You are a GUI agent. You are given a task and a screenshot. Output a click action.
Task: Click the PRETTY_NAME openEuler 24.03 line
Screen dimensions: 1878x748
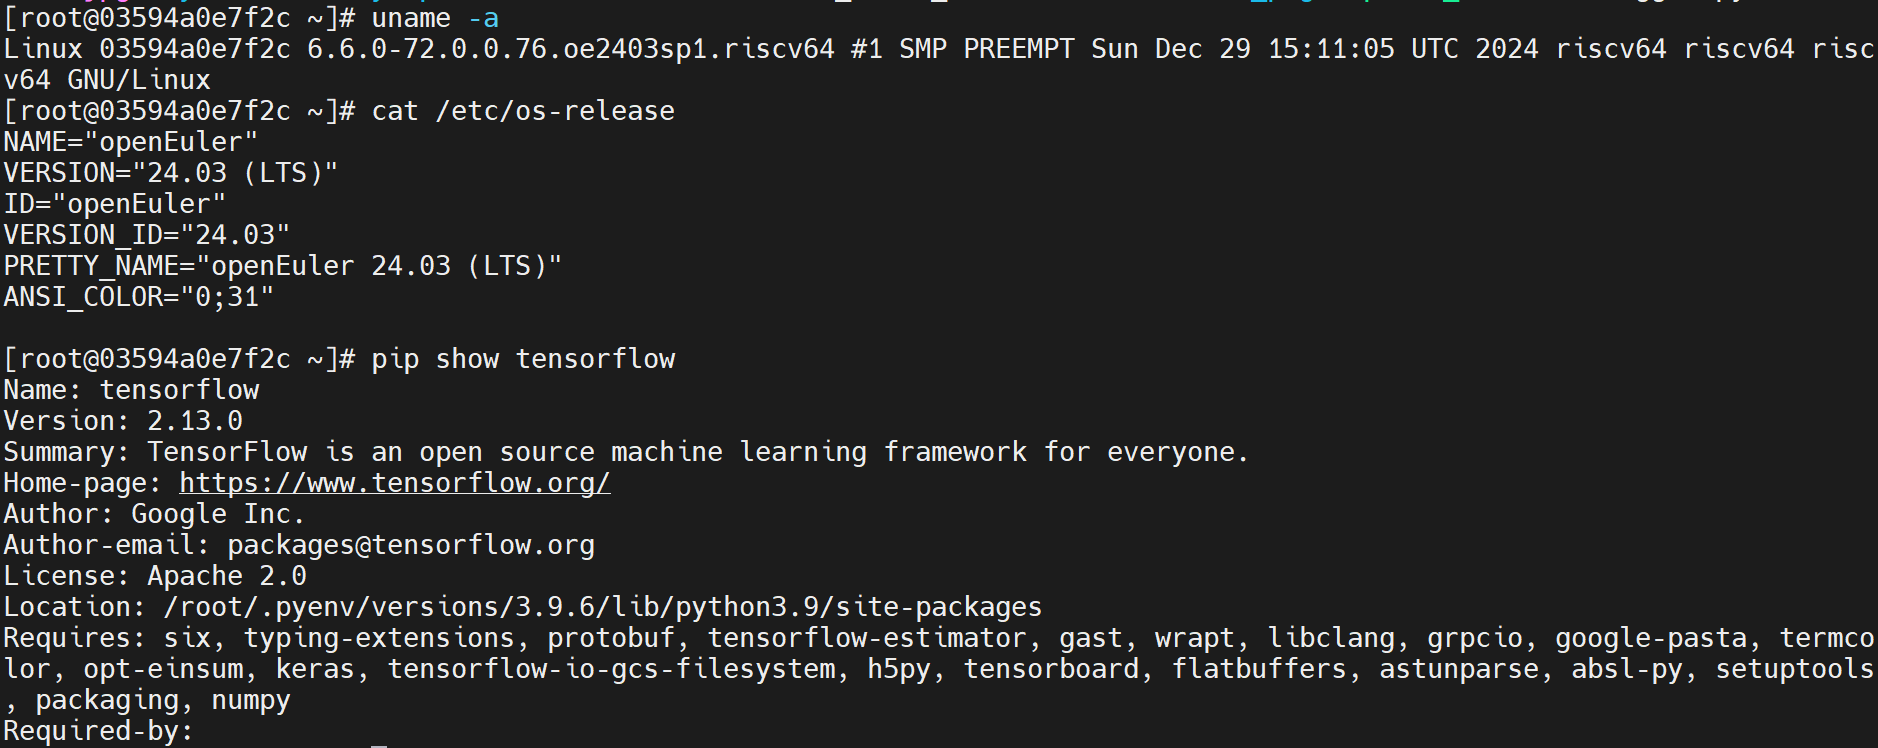pyautogui.click(x=283, y=266)
